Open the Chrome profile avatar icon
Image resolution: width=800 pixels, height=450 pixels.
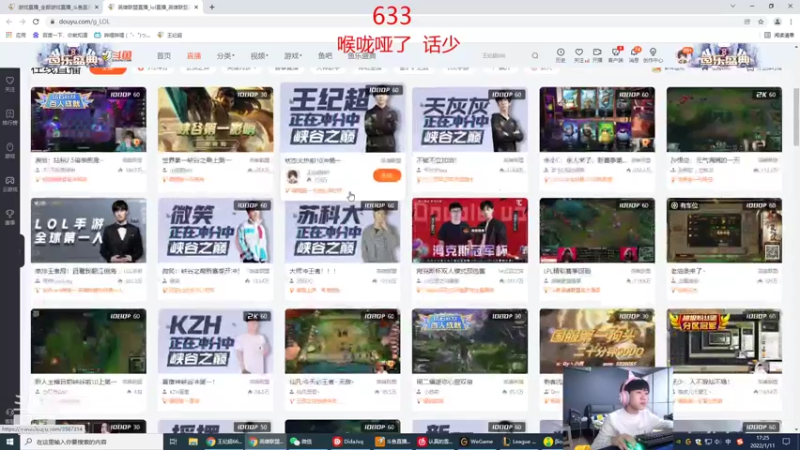[778, 21]
